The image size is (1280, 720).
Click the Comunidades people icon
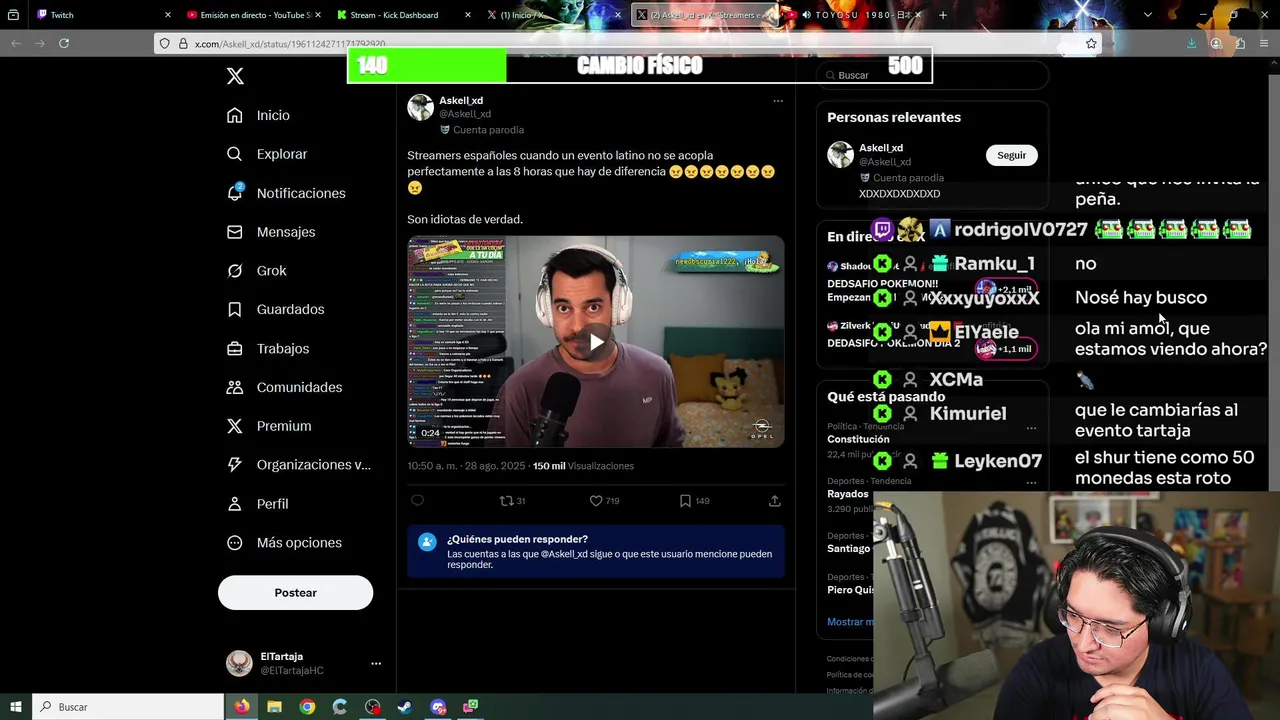pos(235,387)
